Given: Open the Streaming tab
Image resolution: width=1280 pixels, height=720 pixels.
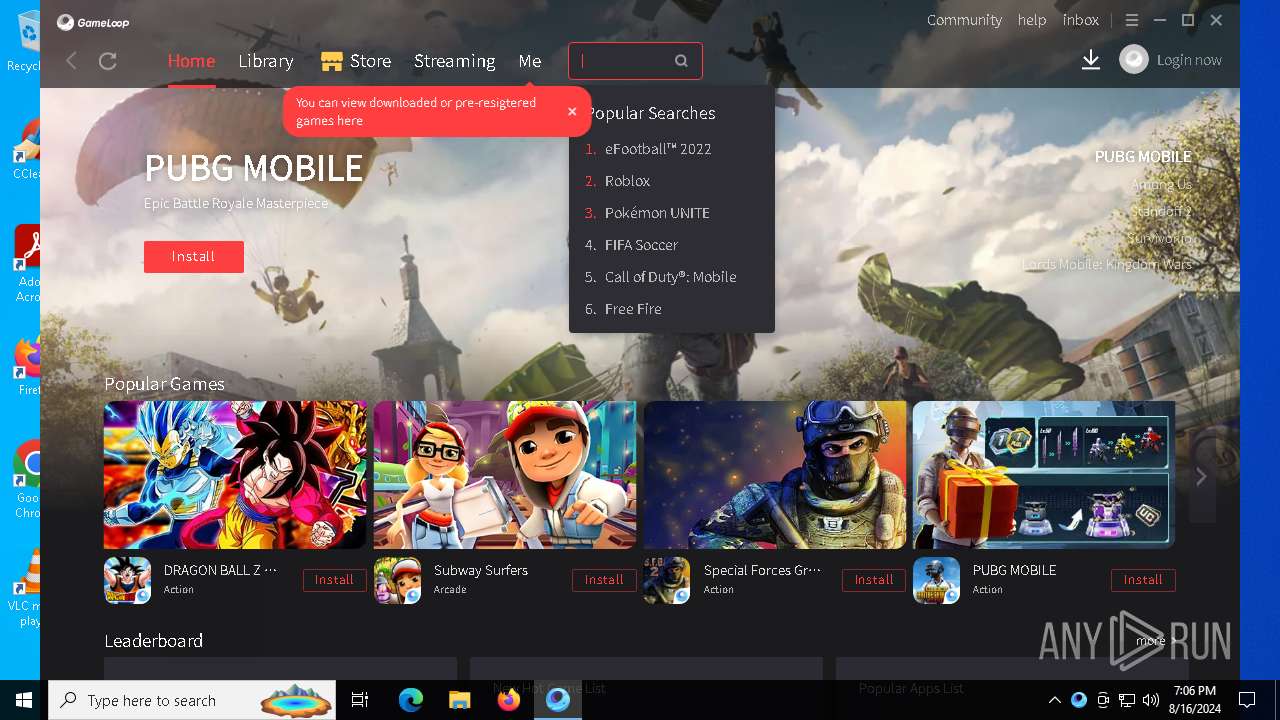Looking at the screenshot, I should 455,61.
